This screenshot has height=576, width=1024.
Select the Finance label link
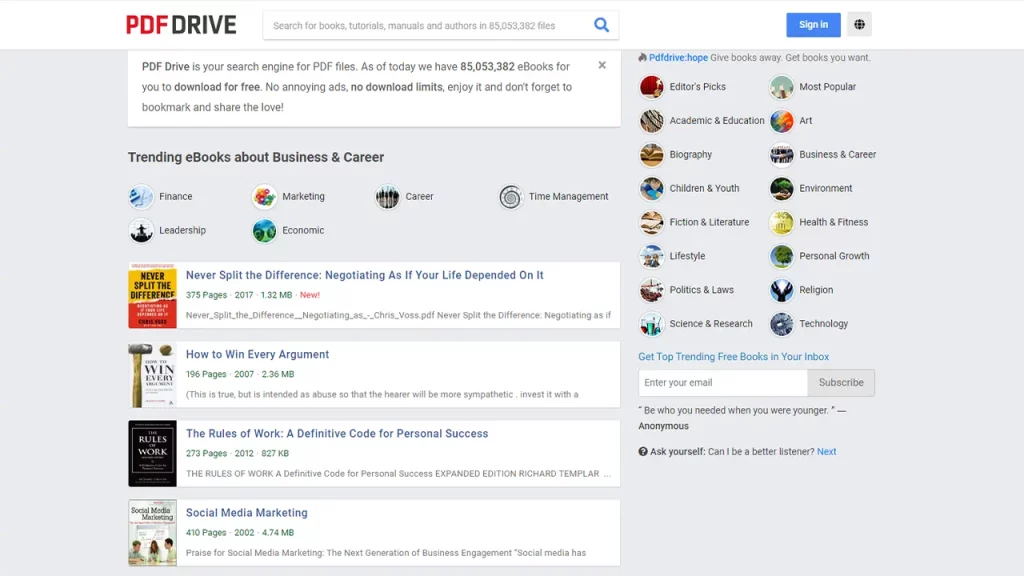[x=176, y=197]
